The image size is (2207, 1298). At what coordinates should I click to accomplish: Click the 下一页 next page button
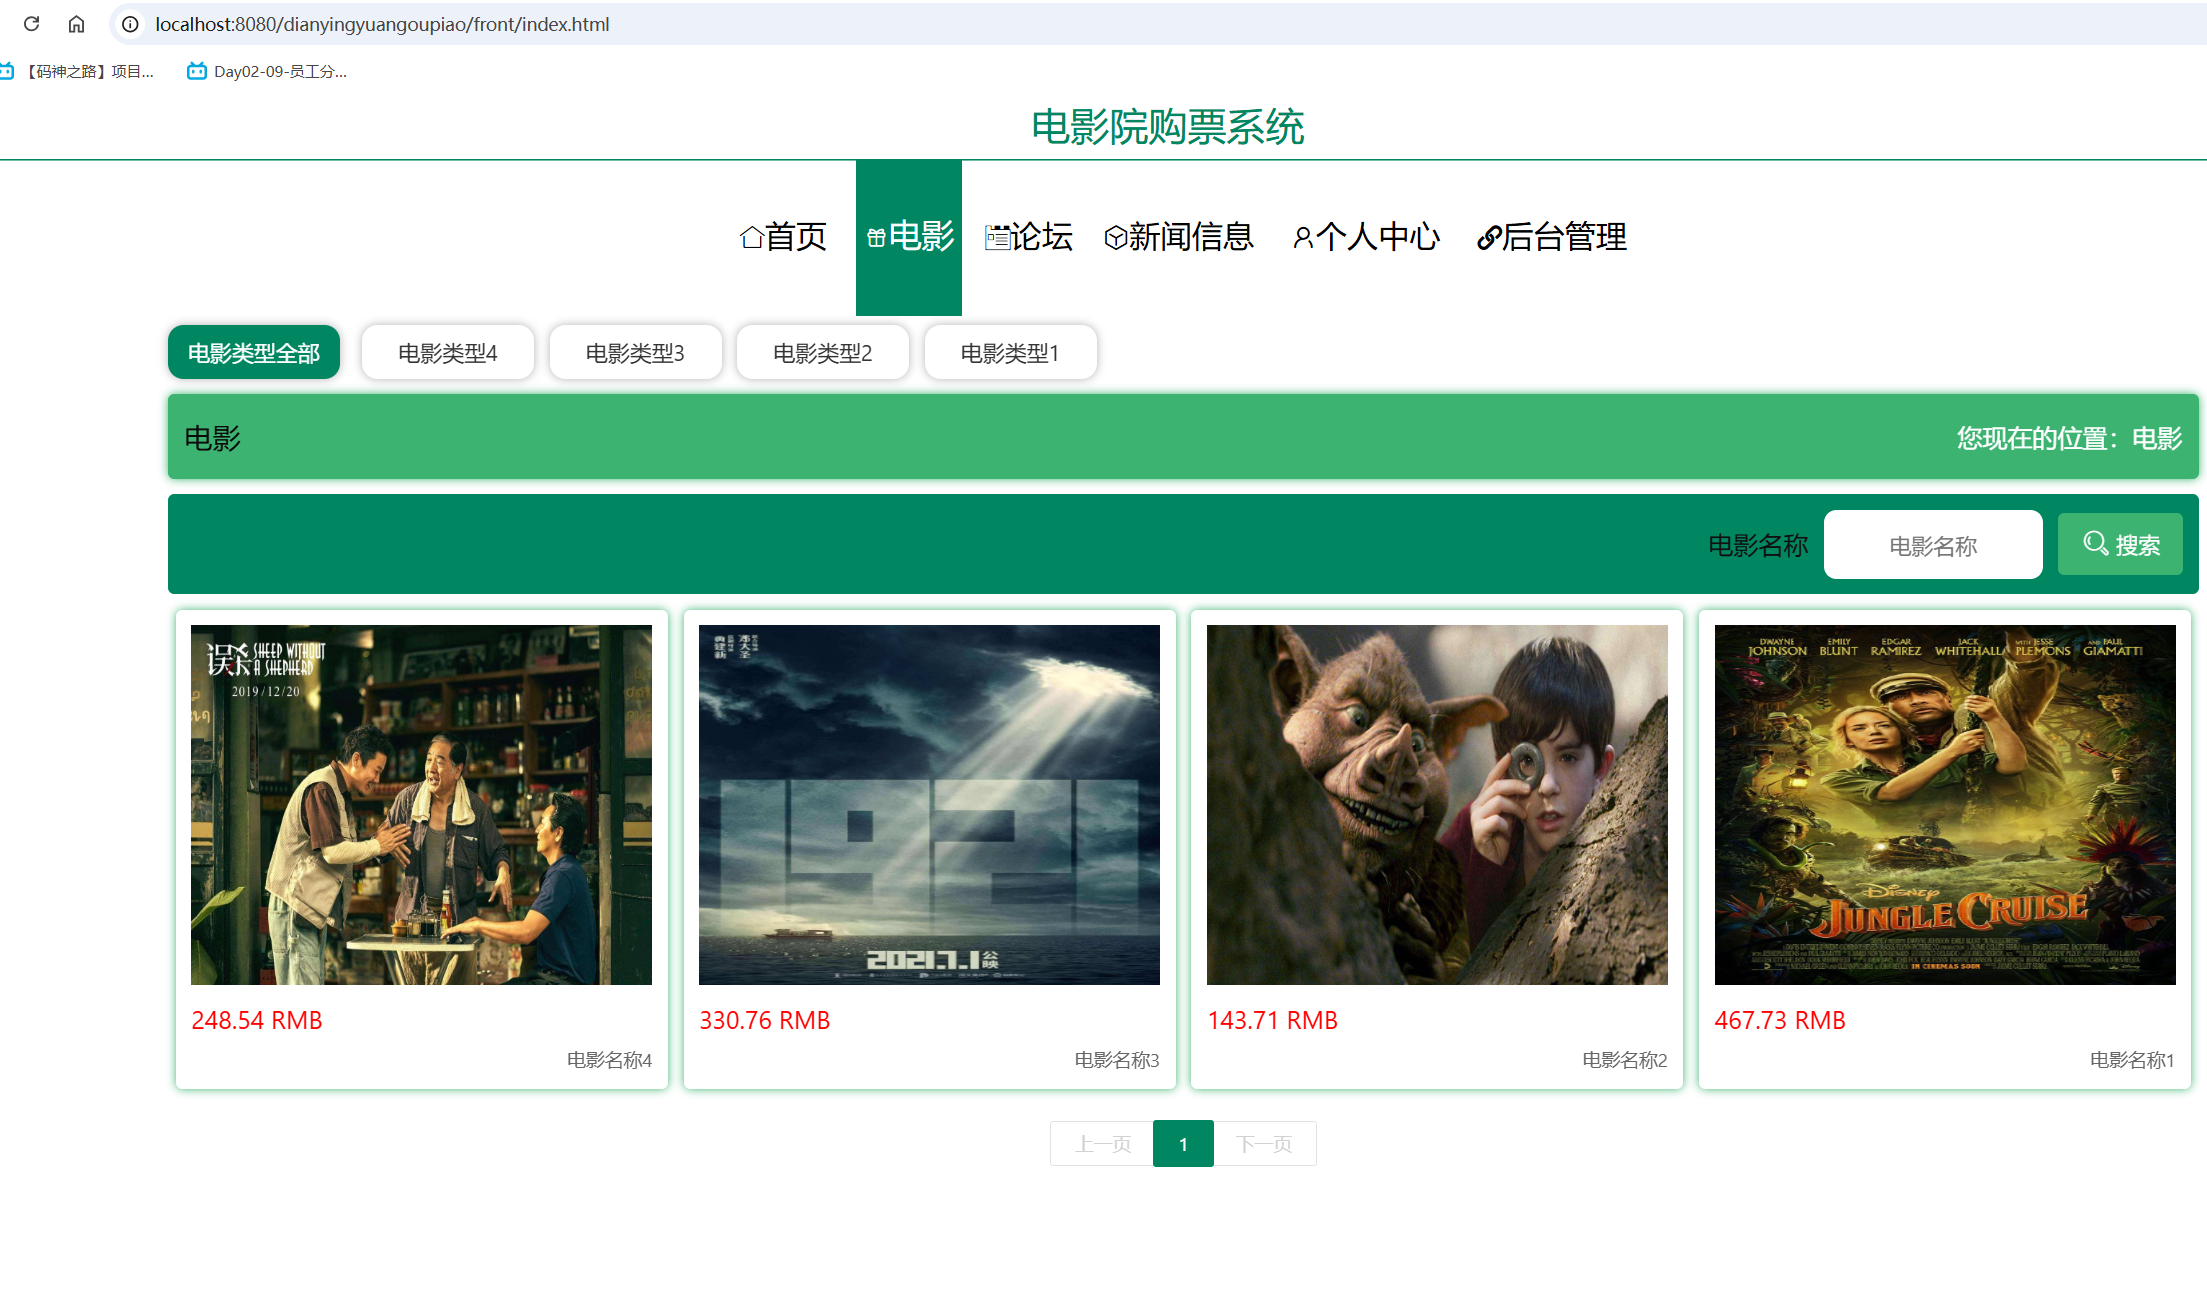[x=1264, y=1144]
